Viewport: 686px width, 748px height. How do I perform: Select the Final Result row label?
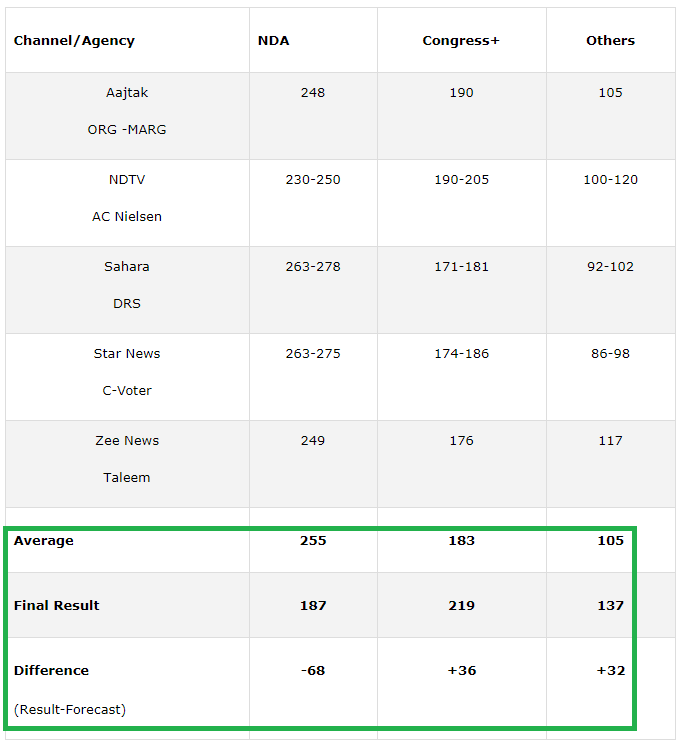click(x=57, y=606)
